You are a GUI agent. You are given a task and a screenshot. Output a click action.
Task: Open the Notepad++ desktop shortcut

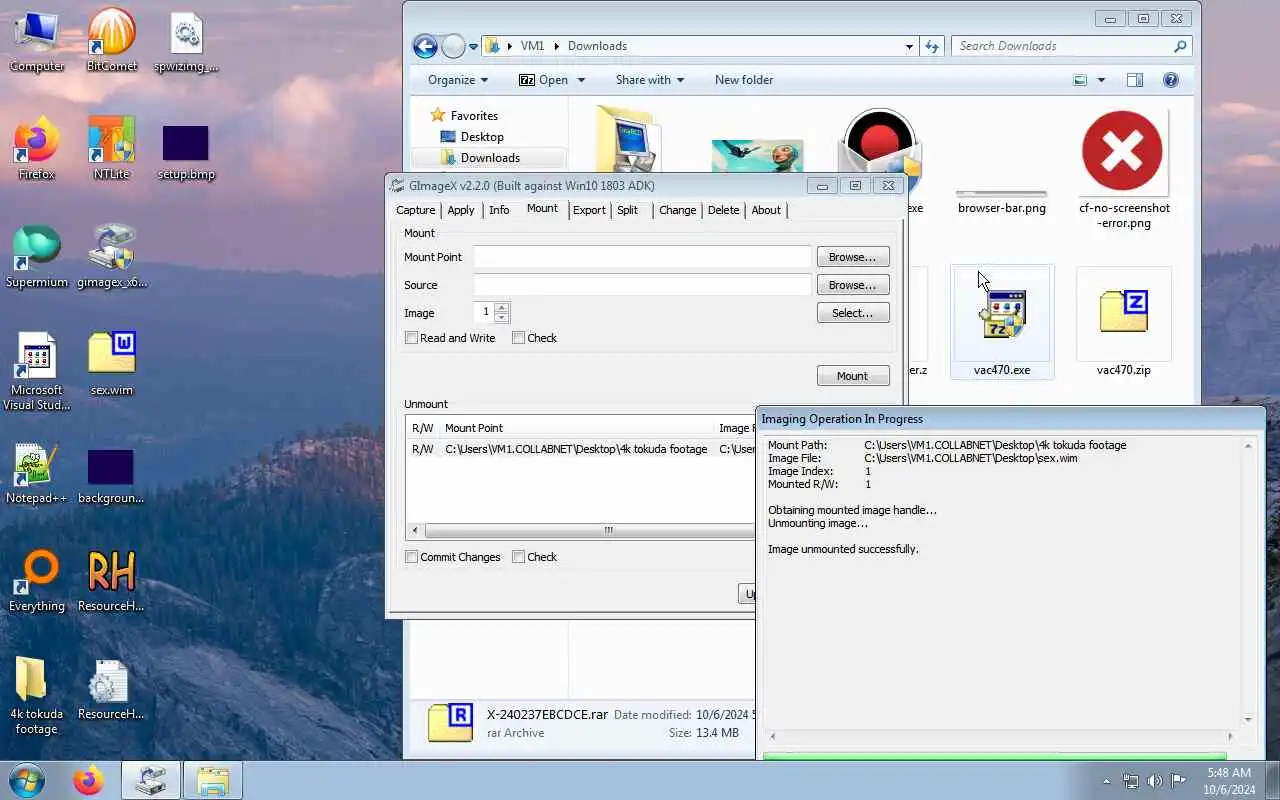click(x=37, y=472)
